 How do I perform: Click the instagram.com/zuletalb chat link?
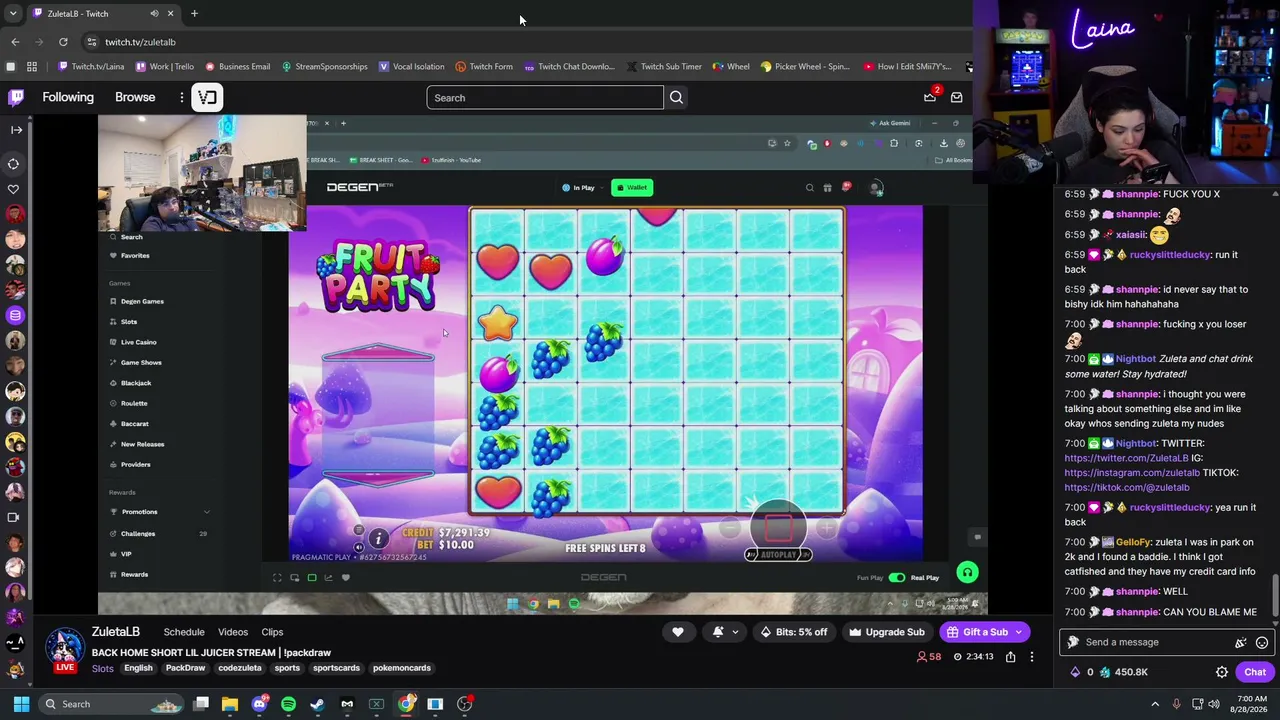pos(1132,473)
